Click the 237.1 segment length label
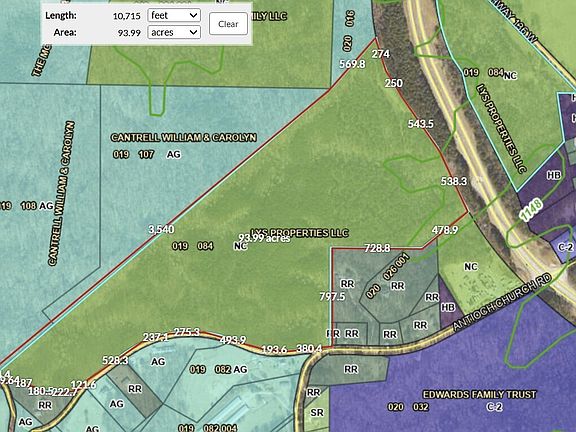The width and height of the screenshot is (576, 432). coord(156,337)
